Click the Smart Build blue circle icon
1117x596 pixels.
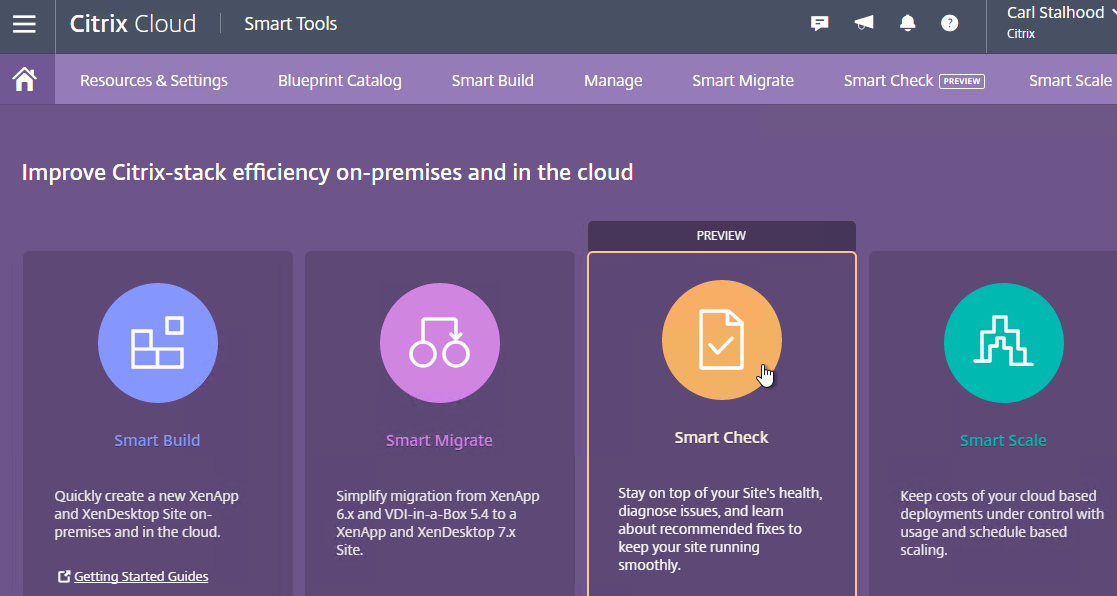pyautogui.click(x=157, y=343)
